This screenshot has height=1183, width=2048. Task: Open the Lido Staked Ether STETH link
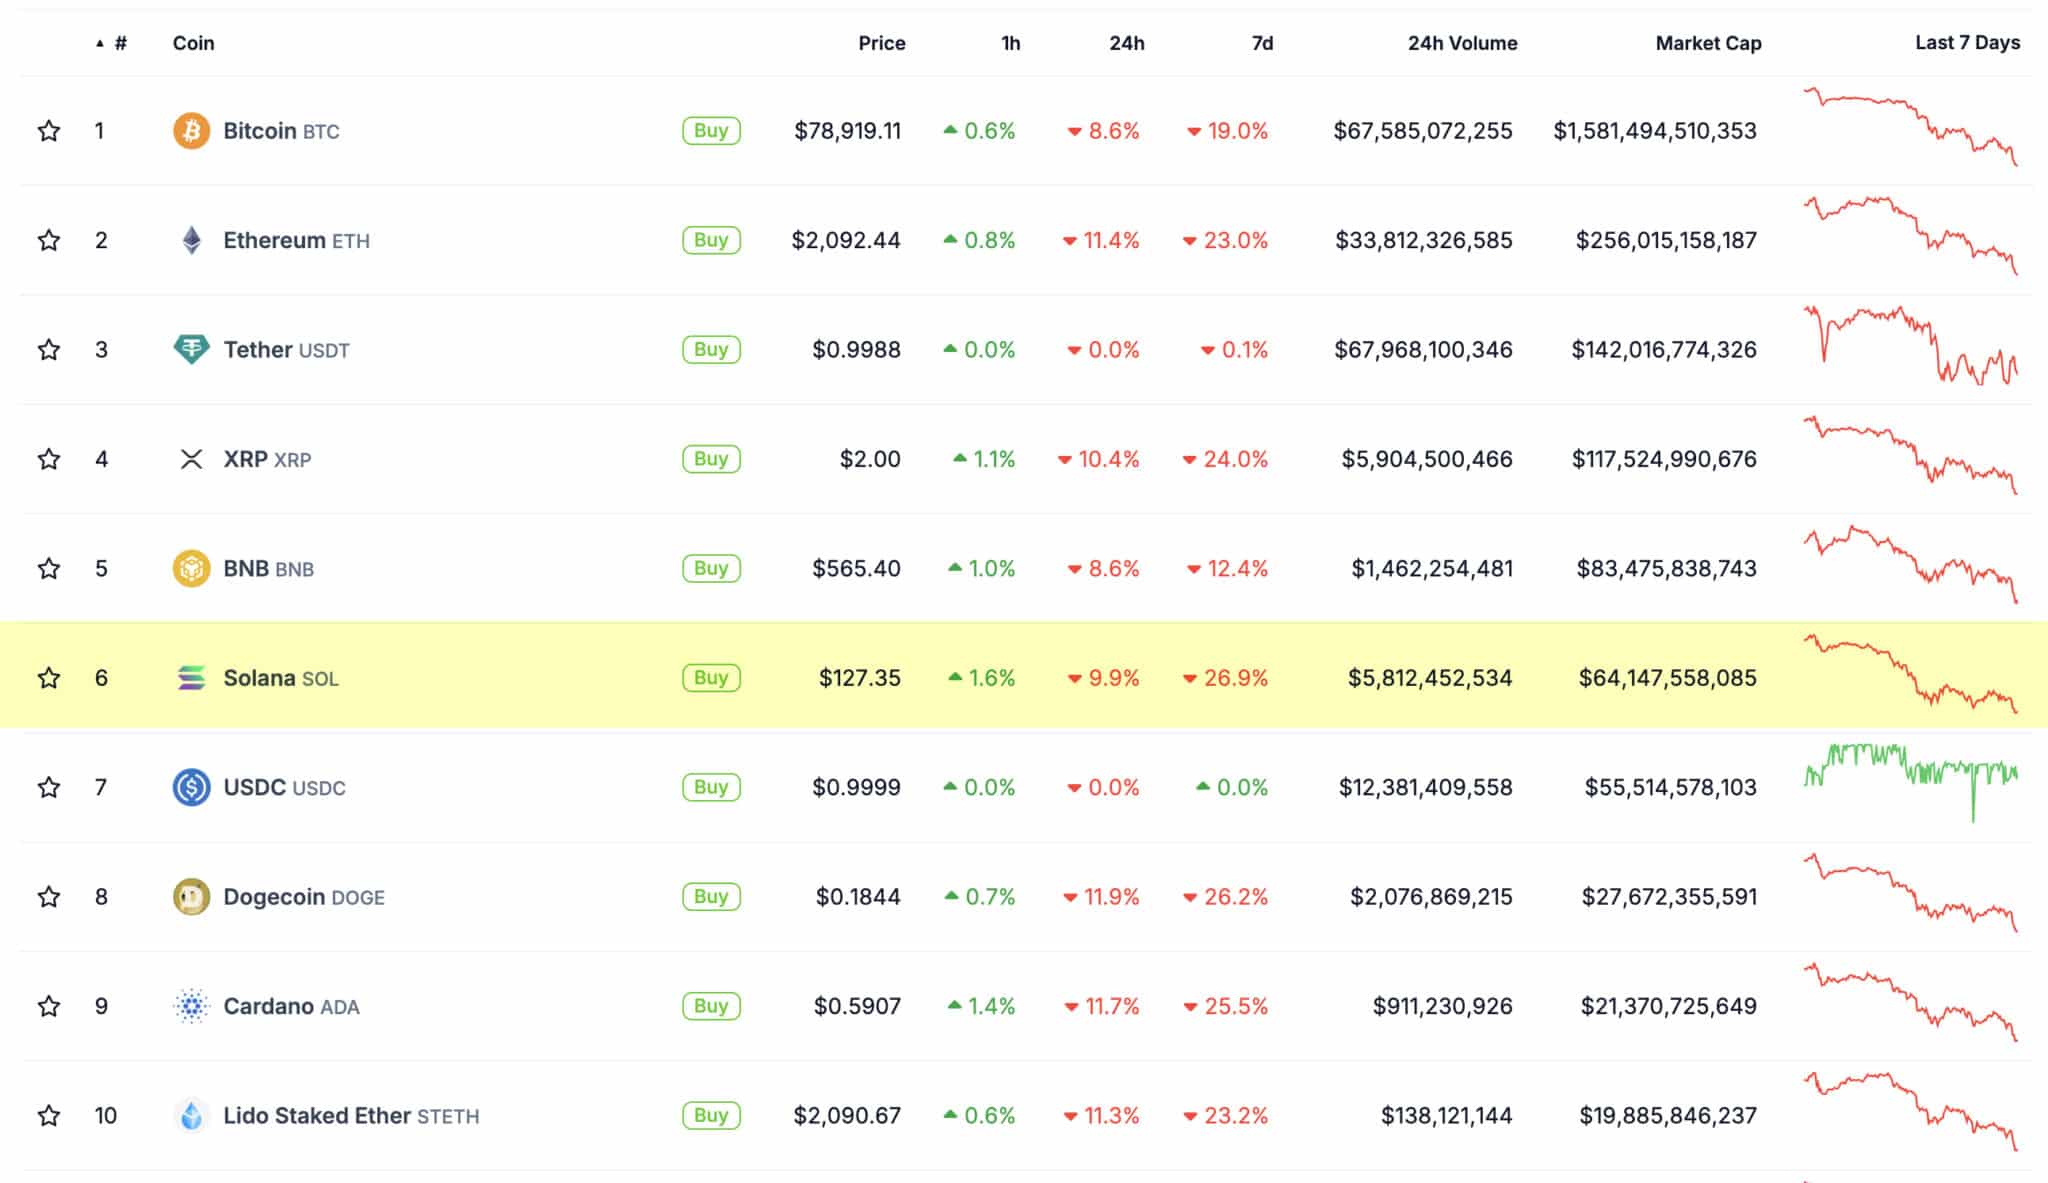tap(351, 1115)
